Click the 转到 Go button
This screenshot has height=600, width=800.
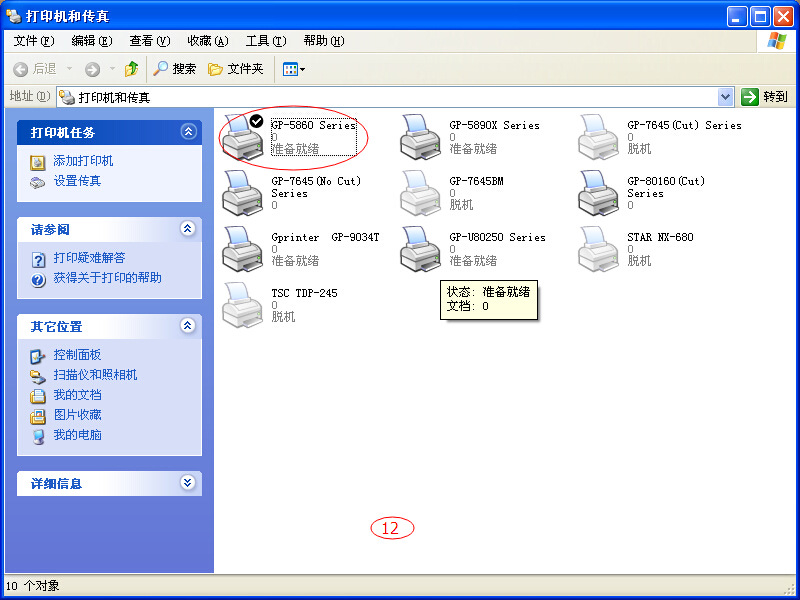[765, 96]
